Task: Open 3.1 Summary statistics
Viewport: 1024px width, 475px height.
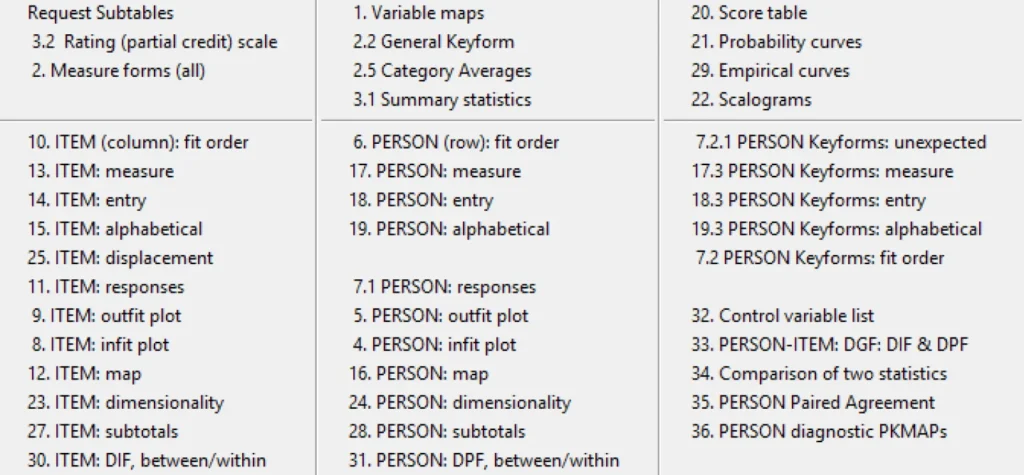Action: coord(441,100)
